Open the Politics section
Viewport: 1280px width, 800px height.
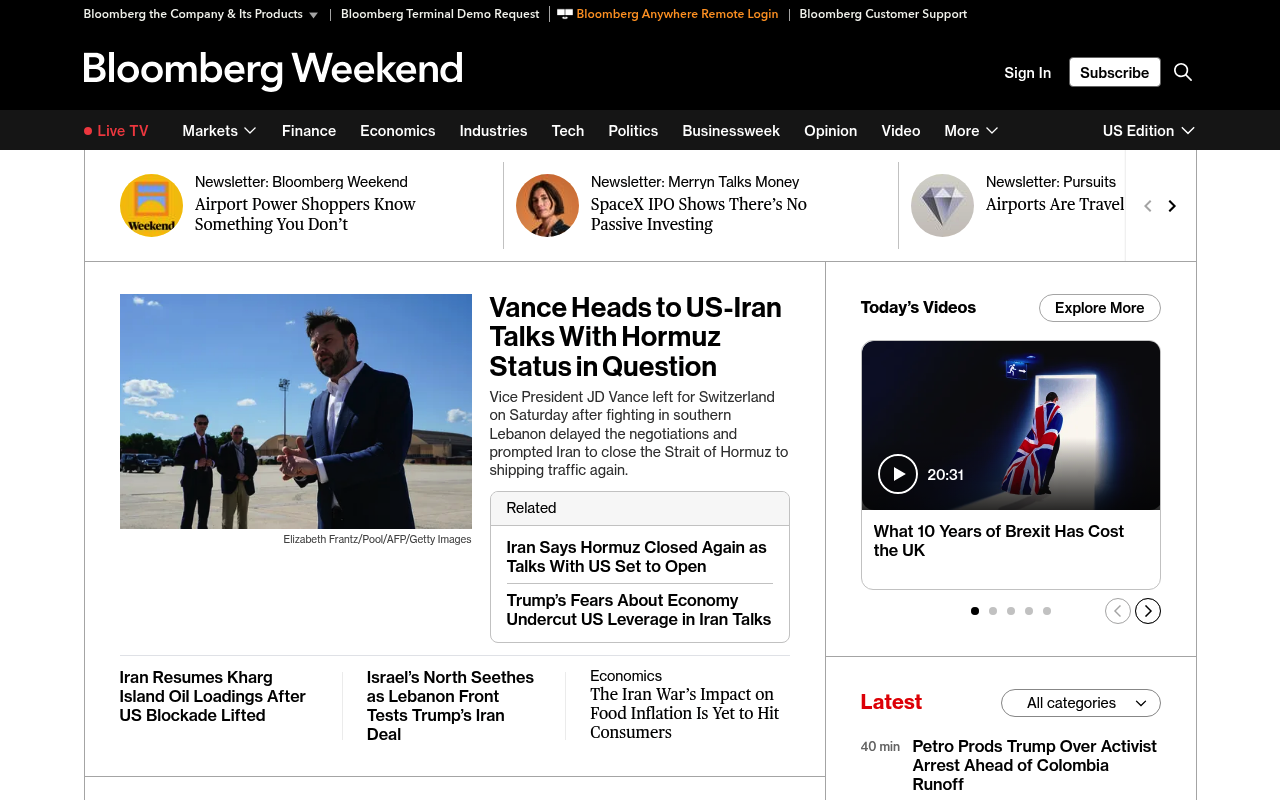point(633,131)
